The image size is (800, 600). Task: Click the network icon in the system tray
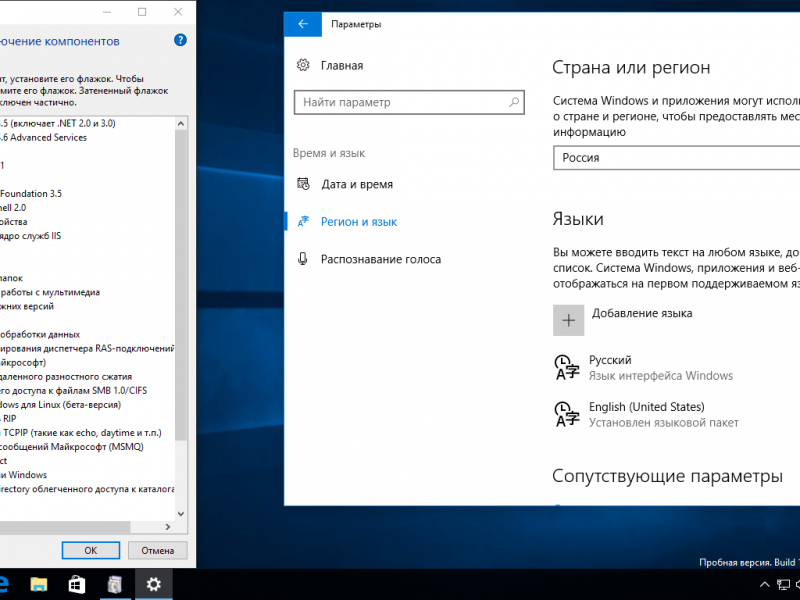click(x=783, y=585)
